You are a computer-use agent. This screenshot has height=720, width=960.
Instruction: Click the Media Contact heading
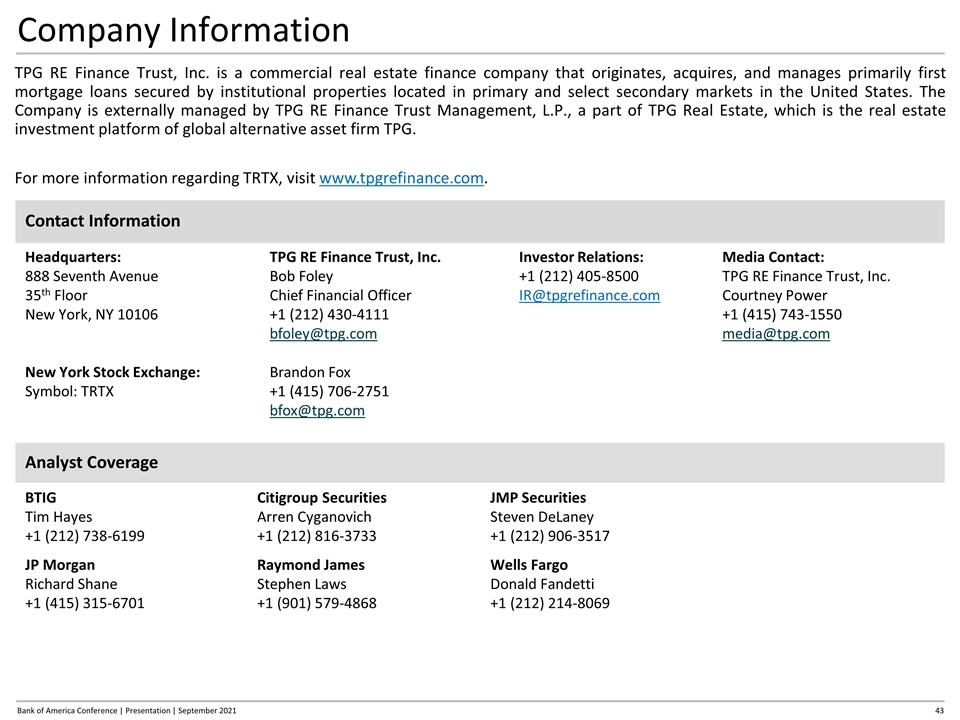pyautogui.click(x=773, y=257)
